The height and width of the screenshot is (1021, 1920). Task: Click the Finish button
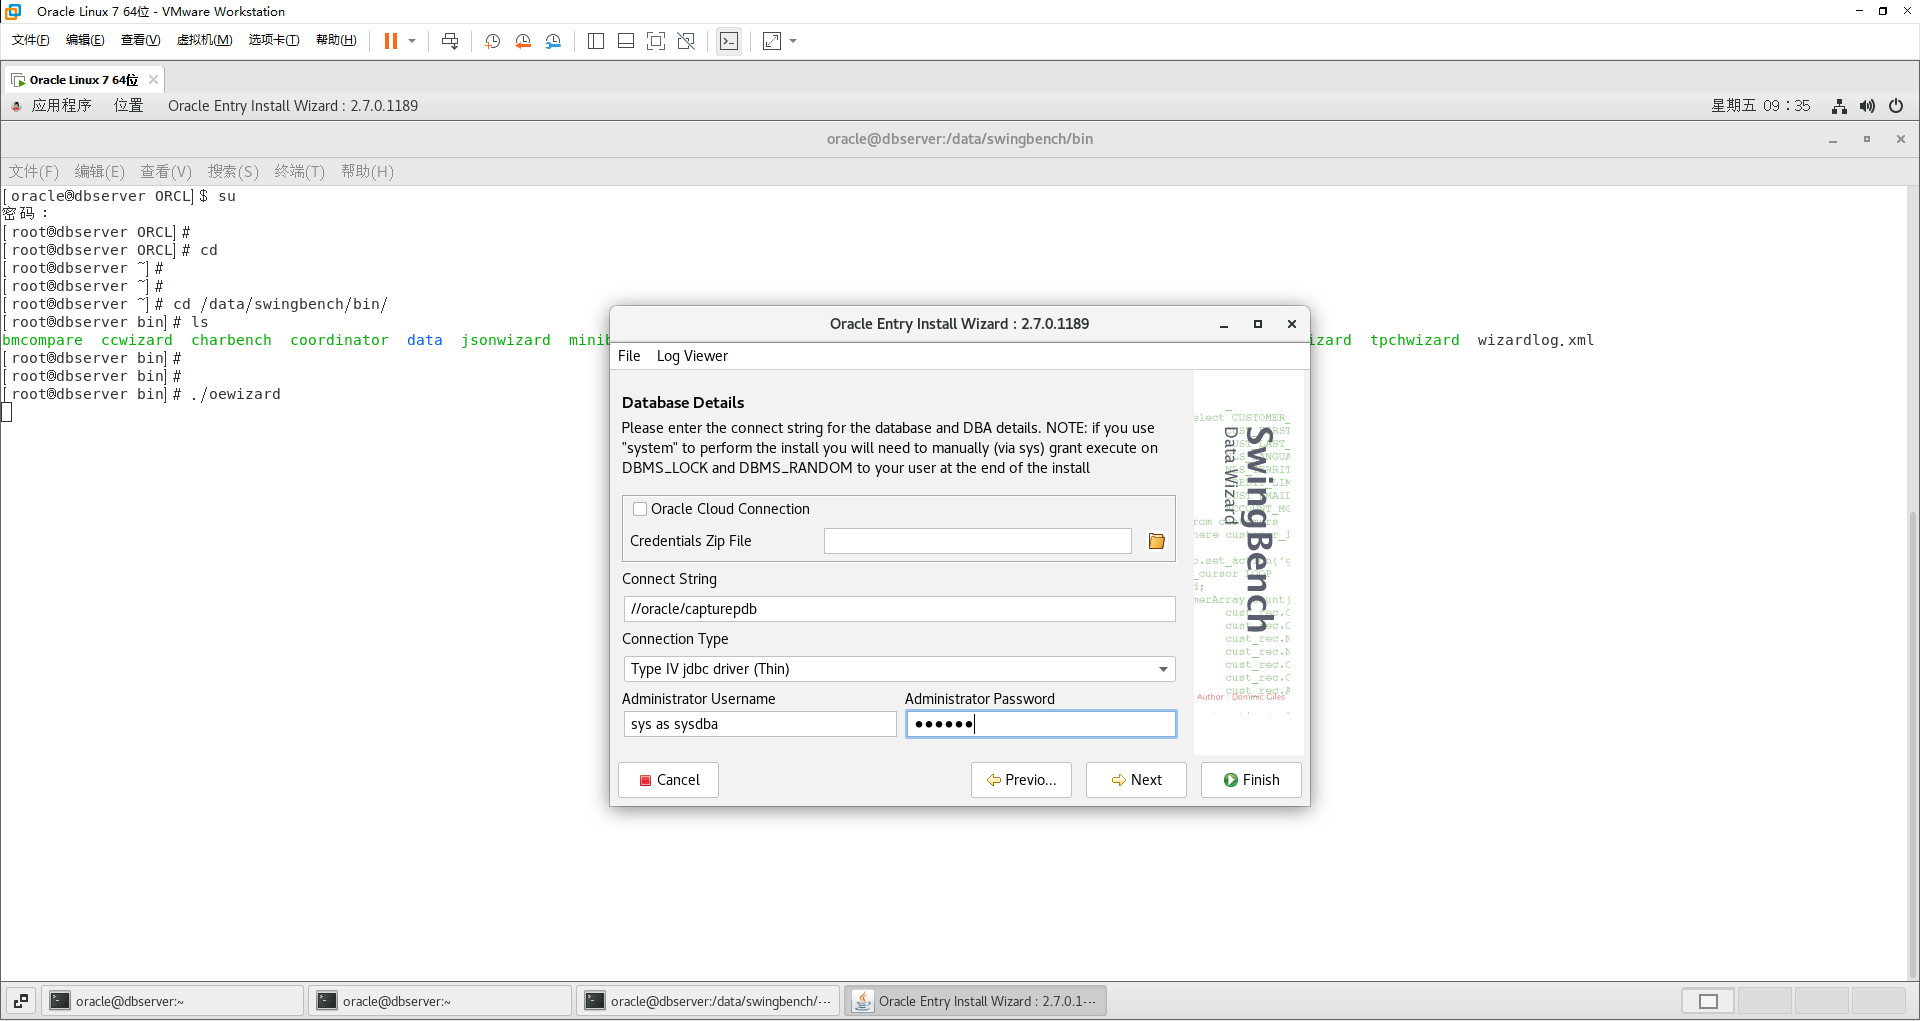click(x=1251, y=780)
